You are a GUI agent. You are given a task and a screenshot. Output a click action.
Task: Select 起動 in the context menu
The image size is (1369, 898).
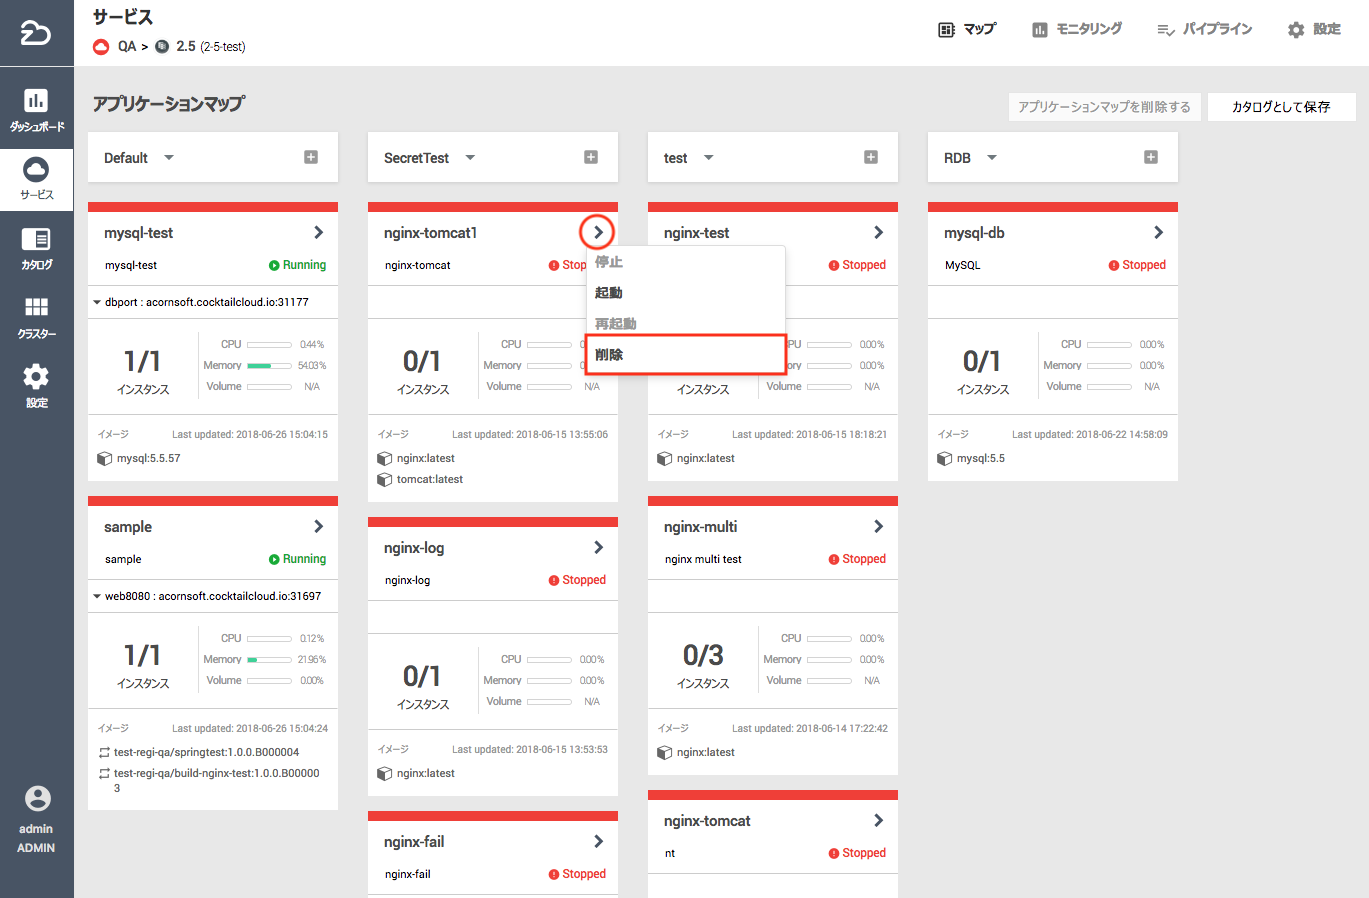[609, 293]
